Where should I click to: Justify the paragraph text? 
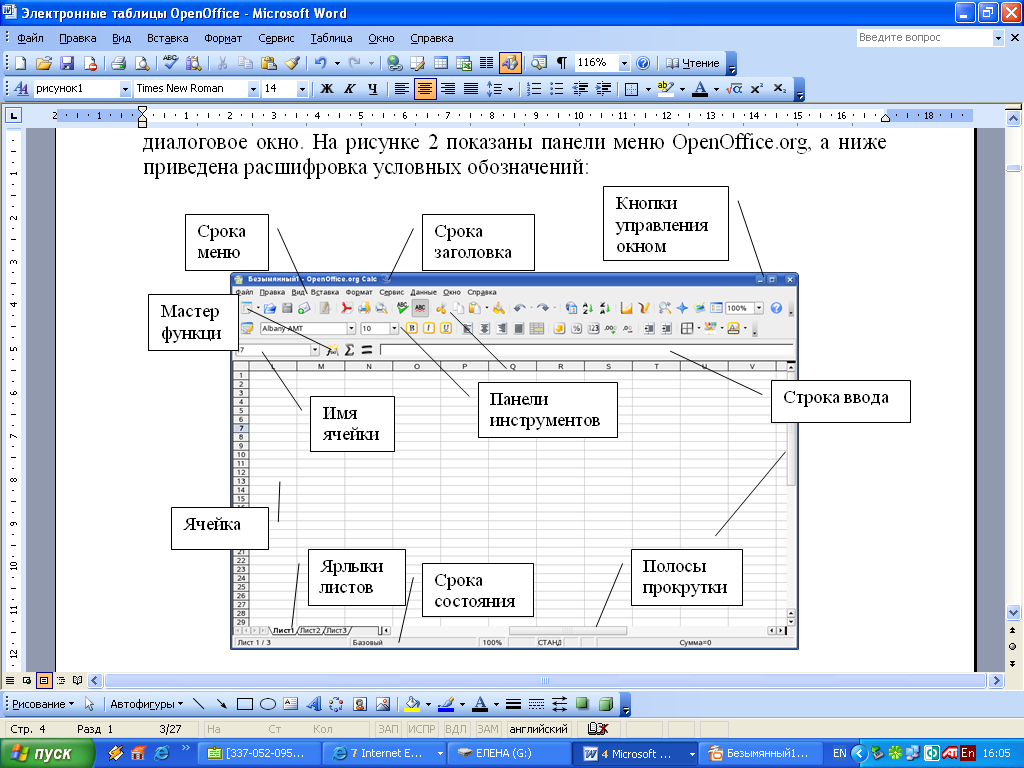point(471,88)
